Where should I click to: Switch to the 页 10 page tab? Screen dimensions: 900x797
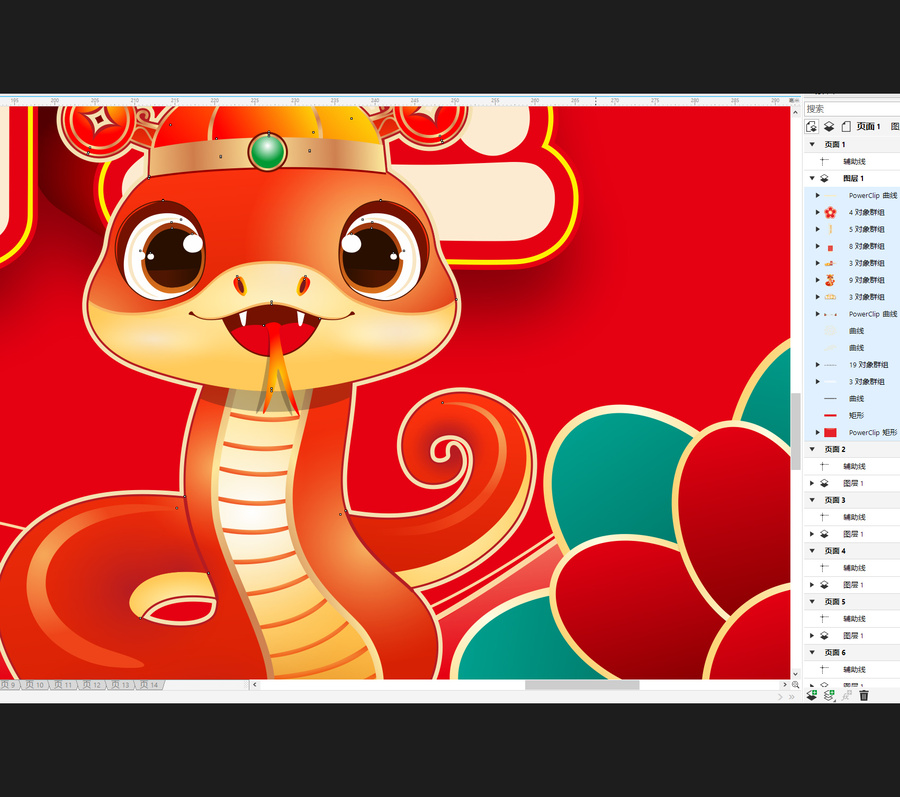coord(35,685)
